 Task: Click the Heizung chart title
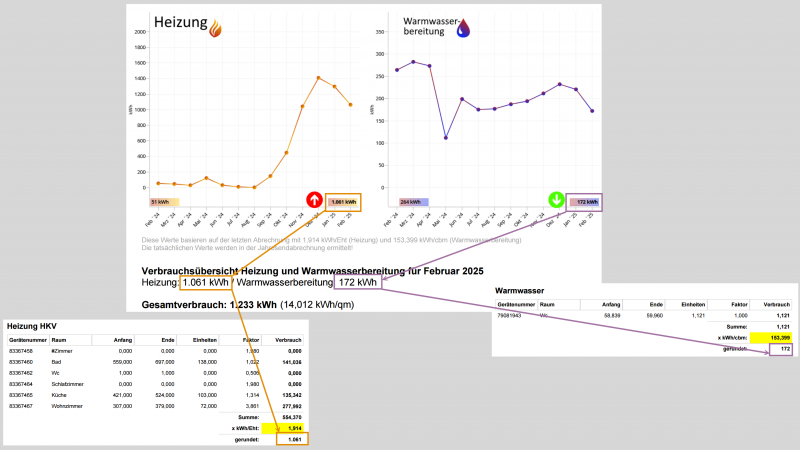(x=181, y=22)
